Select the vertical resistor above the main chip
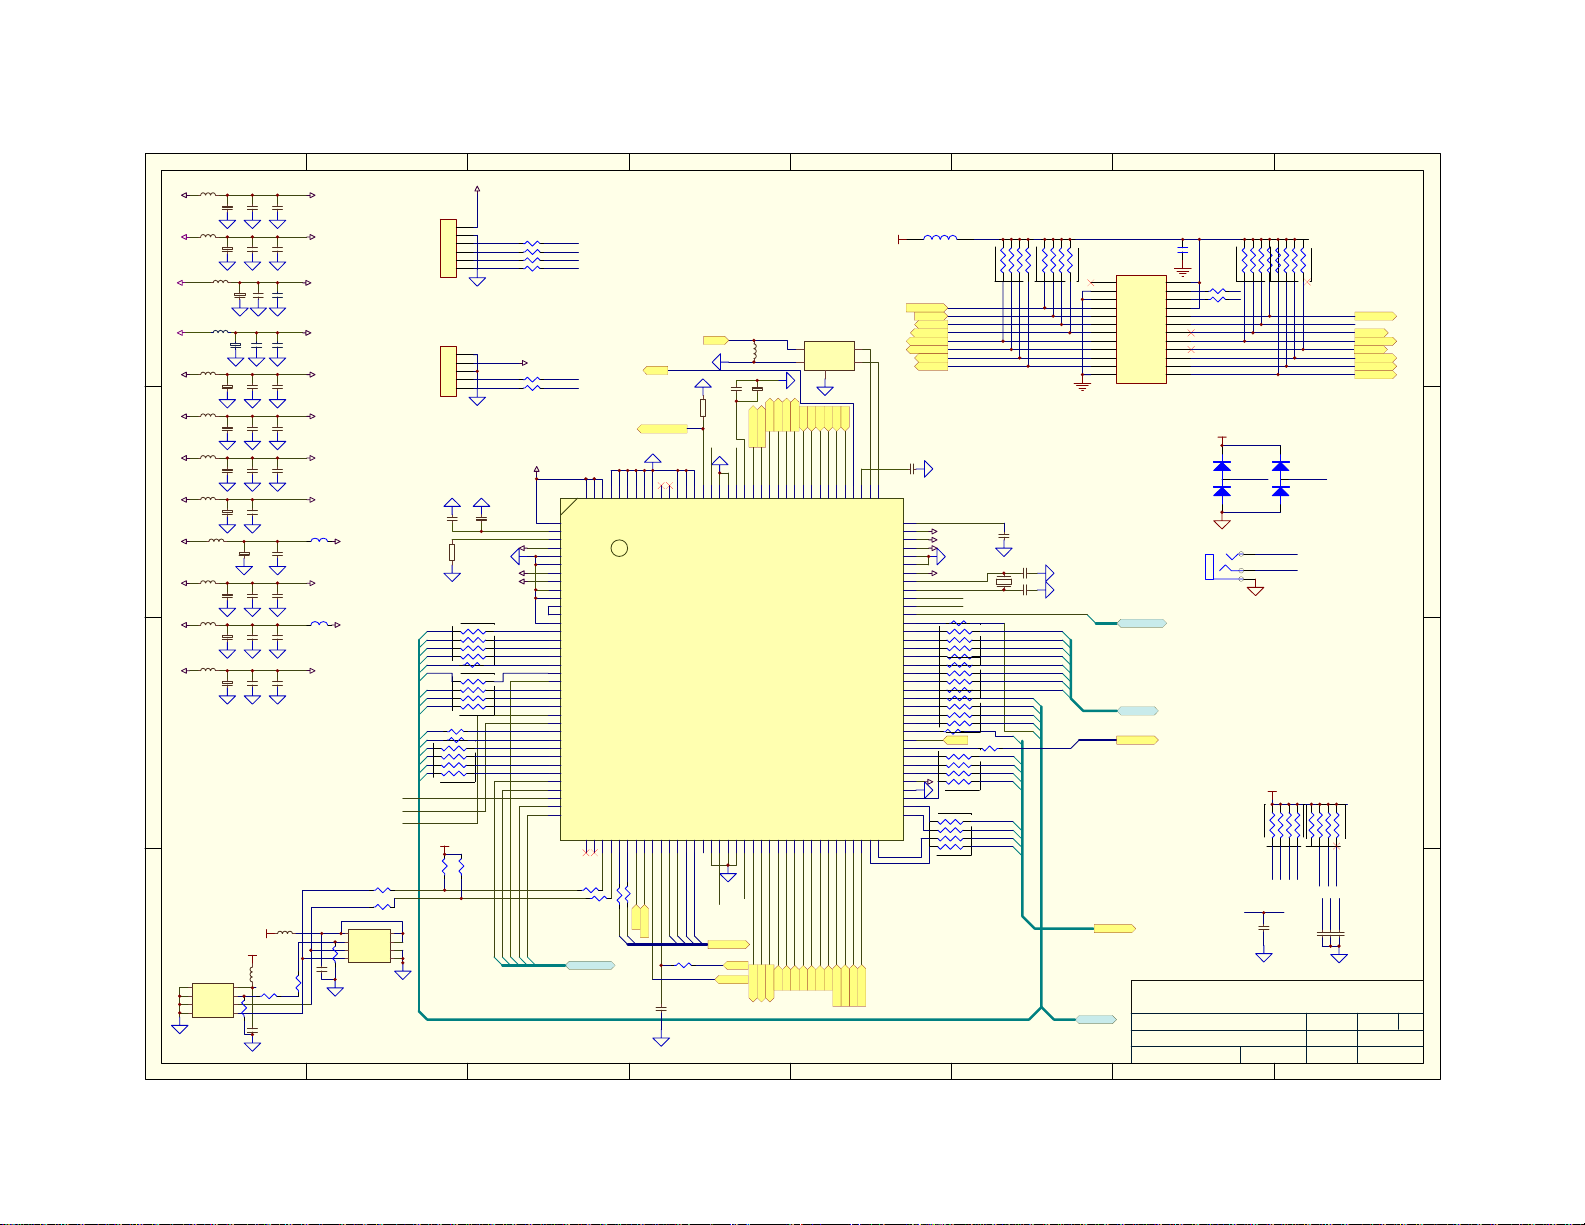1585x1225 pixels. [x=703, y=408]
